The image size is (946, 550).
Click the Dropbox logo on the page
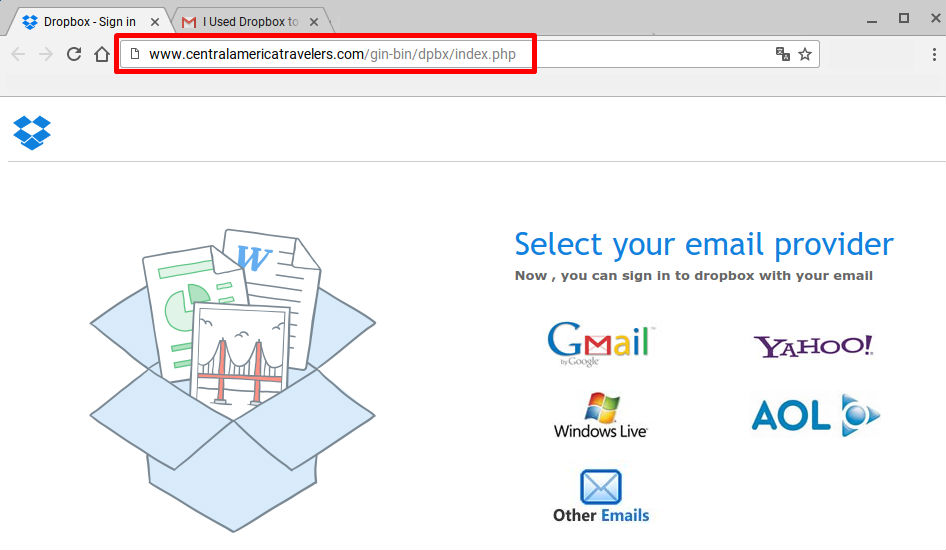tap(32, 133)
